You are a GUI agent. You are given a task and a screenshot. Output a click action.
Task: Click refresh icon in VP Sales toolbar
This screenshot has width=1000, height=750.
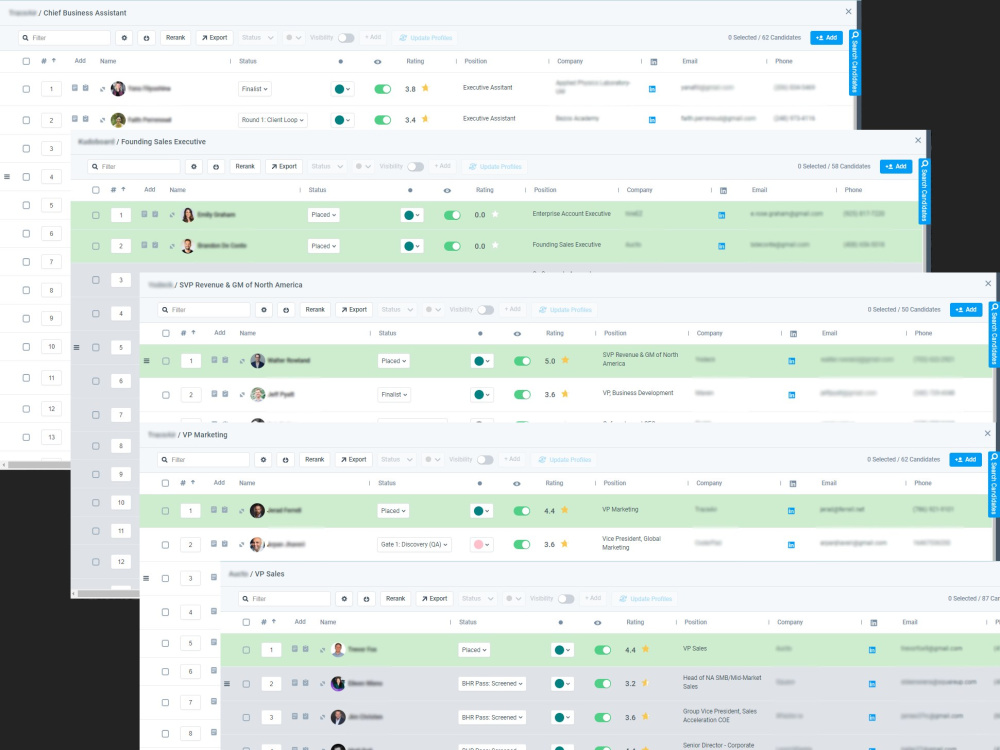coord(366,599)
